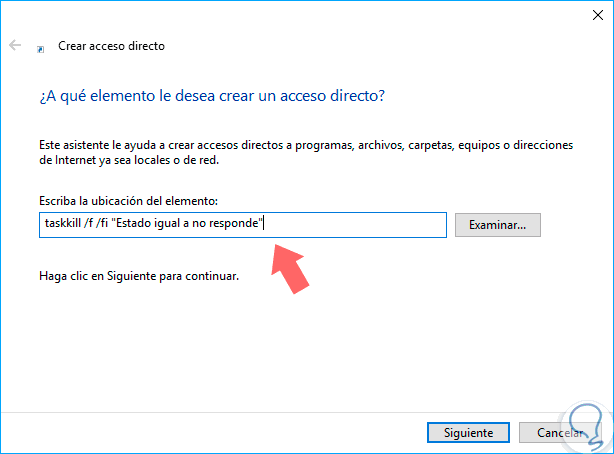
Task: Click the shortcut wizard icon beside the title
Action: pos(40,47)
